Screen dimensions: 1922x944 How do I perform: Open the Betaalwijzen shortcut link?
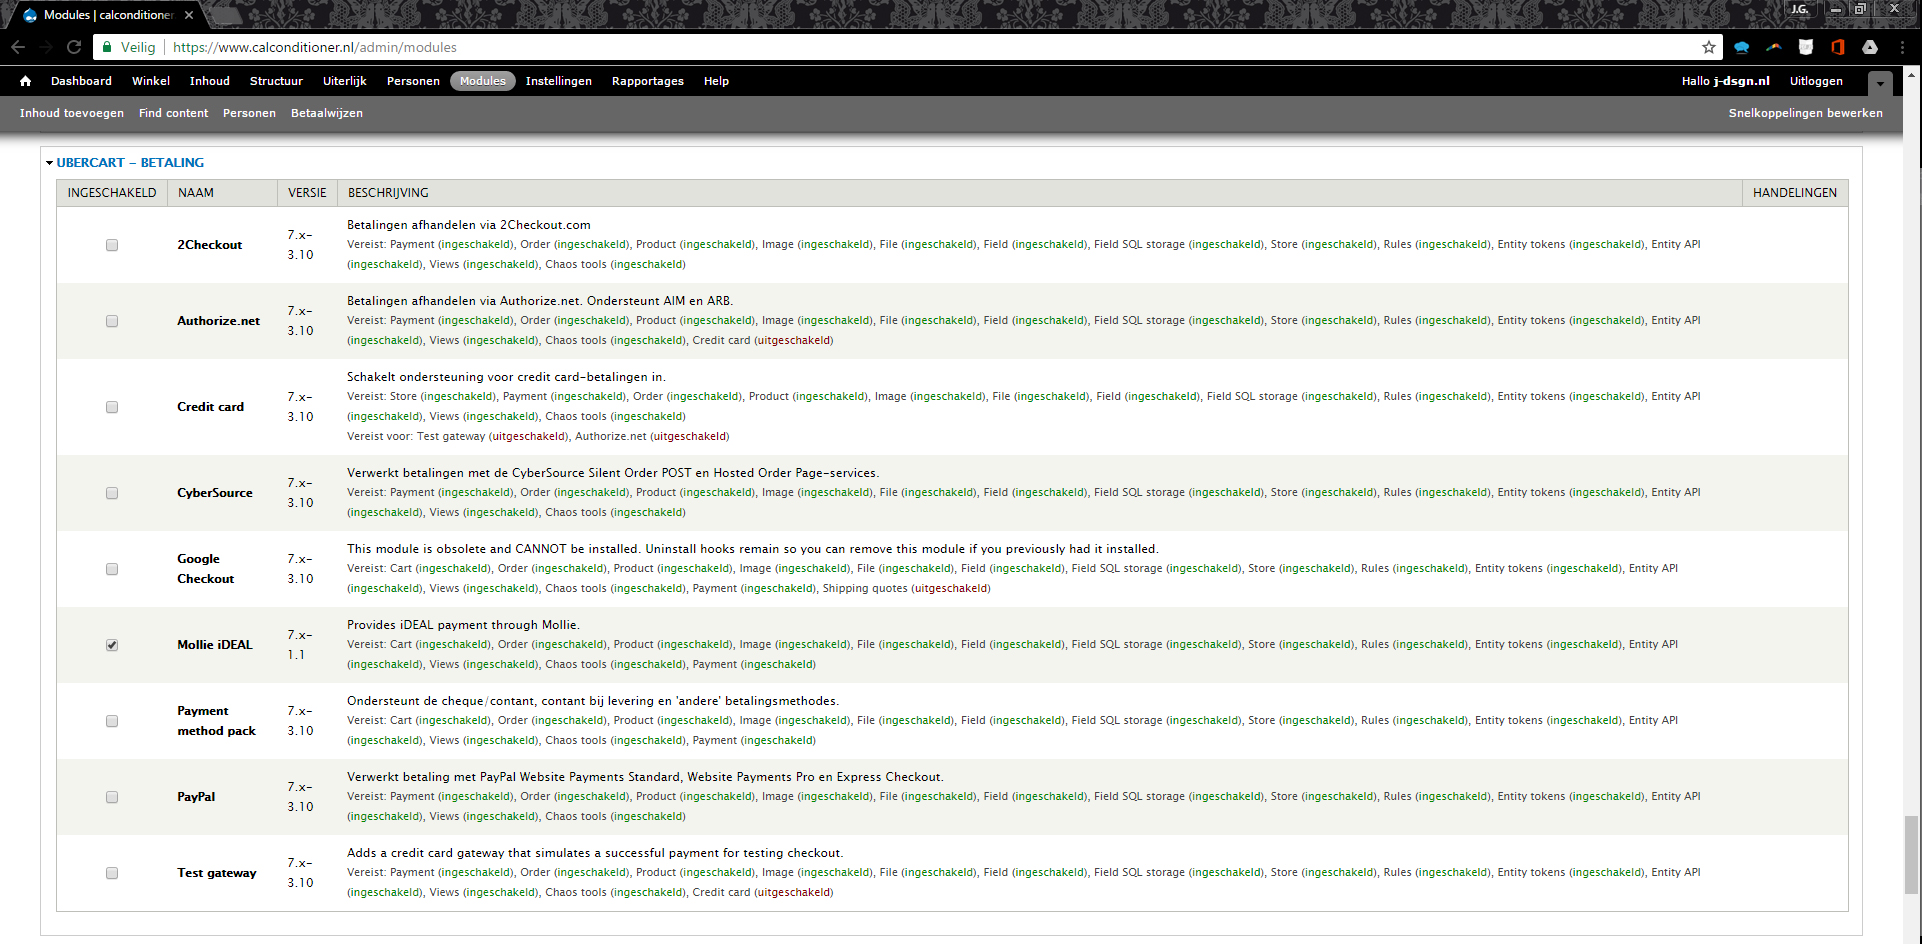[x=326, y=113]
